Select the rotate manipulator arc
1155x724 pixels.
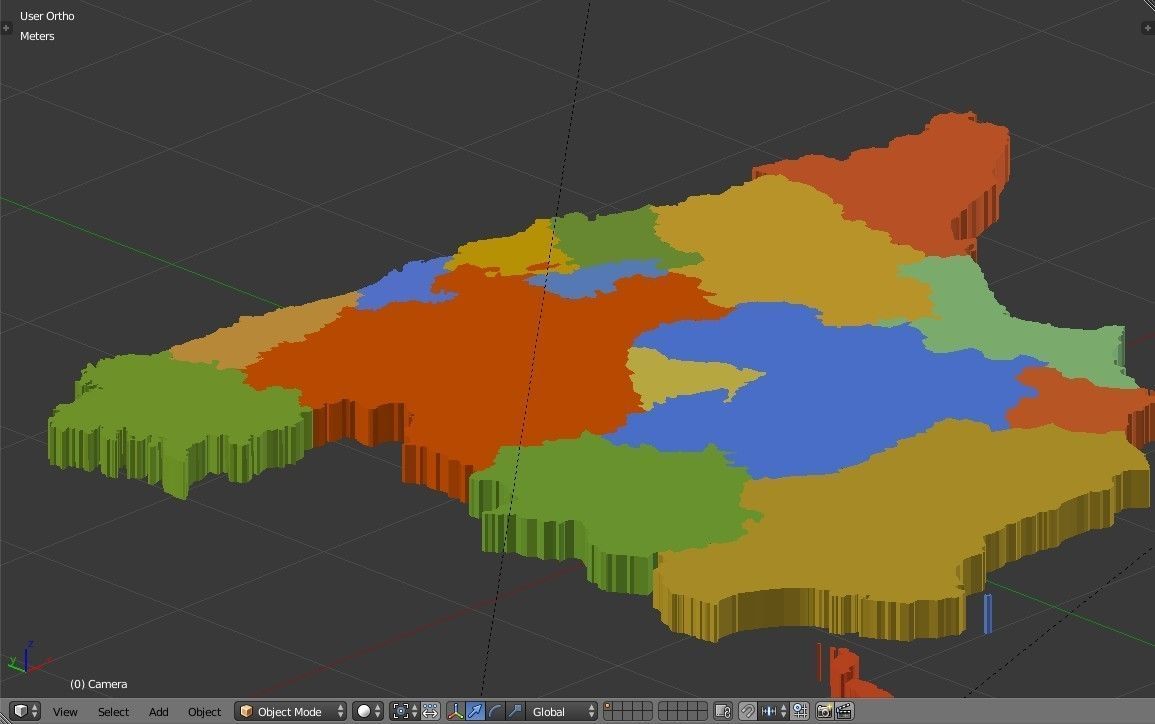495,711
